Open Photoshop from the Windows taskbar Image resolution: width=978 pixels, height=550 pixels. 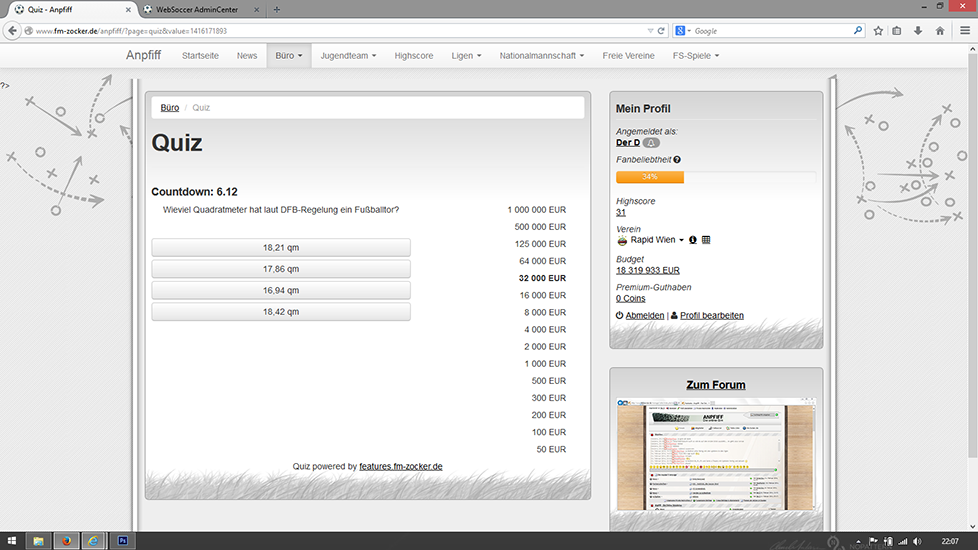pyautogui.click(x=122, y=541)
